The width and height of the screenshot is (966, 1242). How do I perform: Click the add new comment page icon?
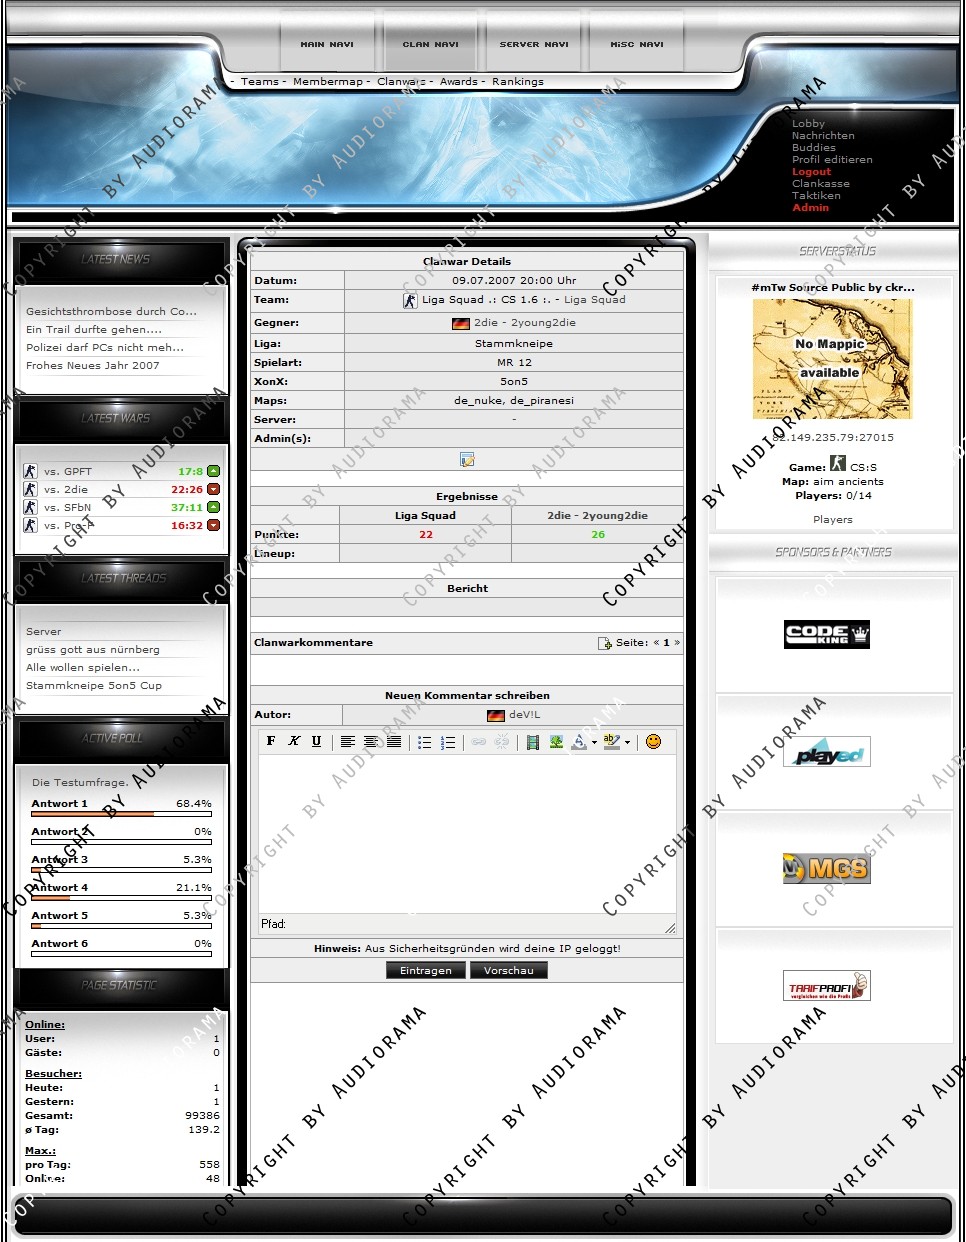(x=605, y=643)
